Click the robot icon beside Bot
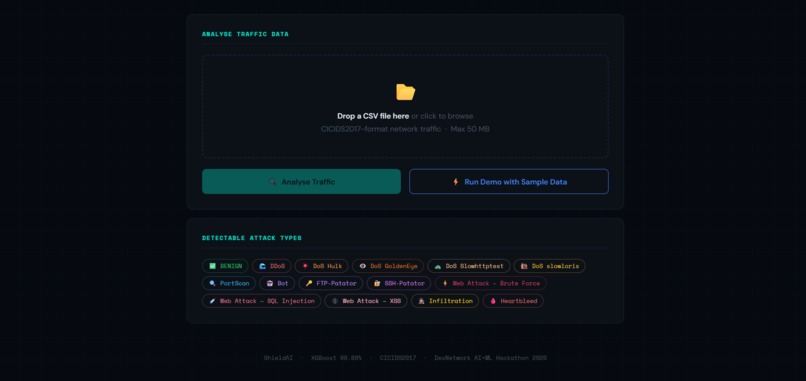The image size is (806, 381). click(x=270, y=283)
